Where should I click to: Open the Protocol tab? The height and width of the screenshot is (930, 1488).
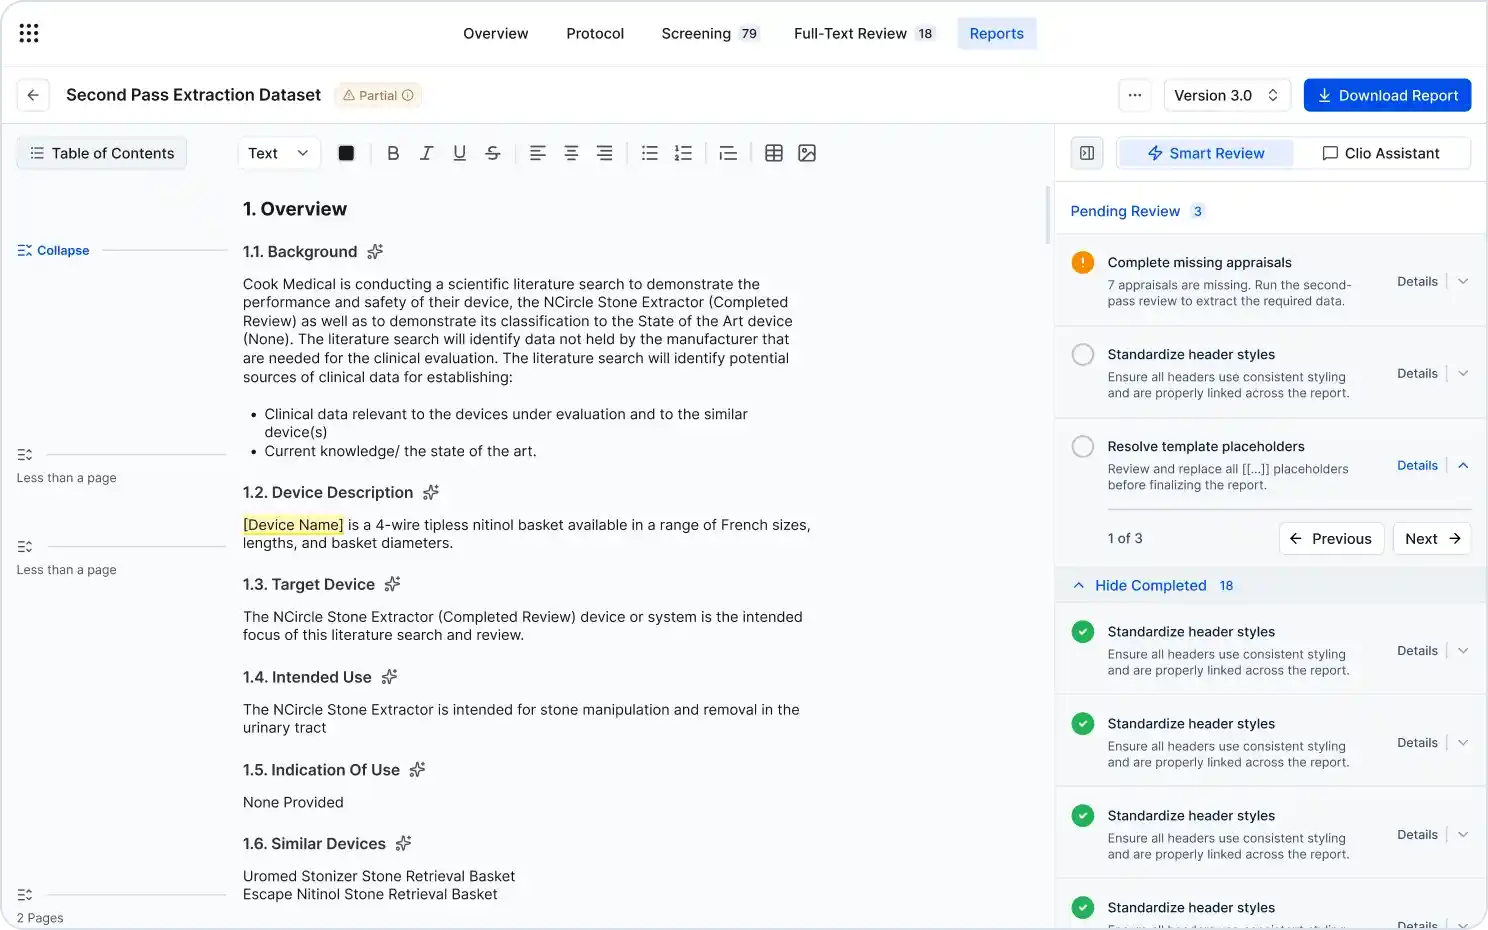[595, 33]
